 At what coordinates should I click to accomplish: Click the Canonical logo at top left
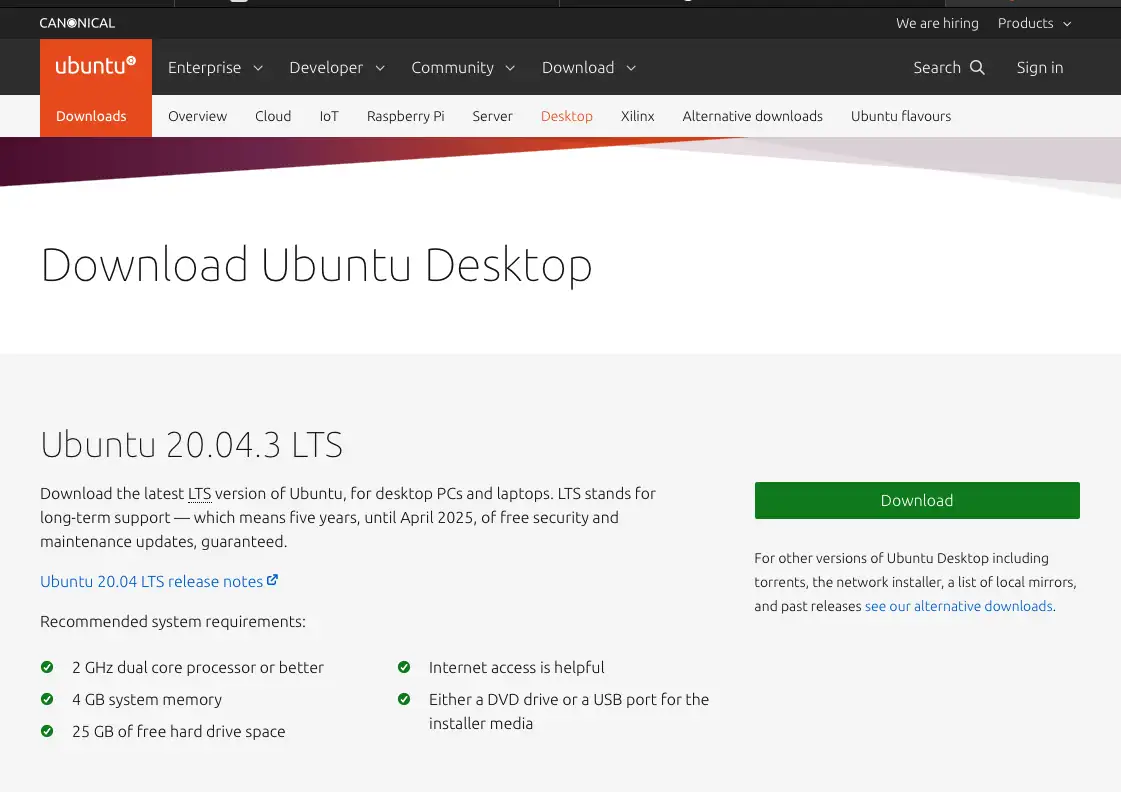pos(77,23)
